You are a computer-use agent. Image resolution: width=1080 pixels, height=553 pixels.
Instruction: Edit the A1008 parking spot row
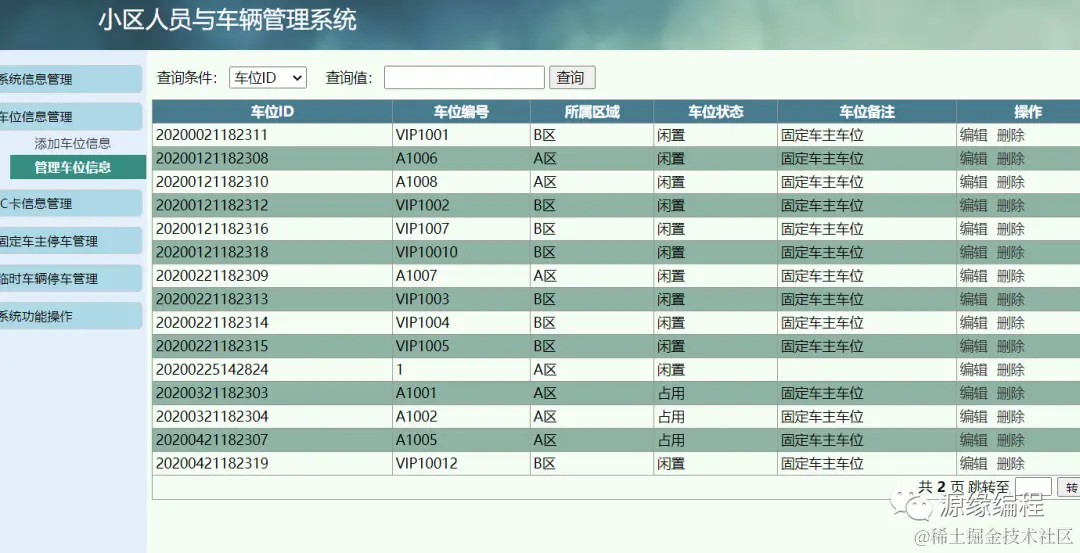[973, 182]
